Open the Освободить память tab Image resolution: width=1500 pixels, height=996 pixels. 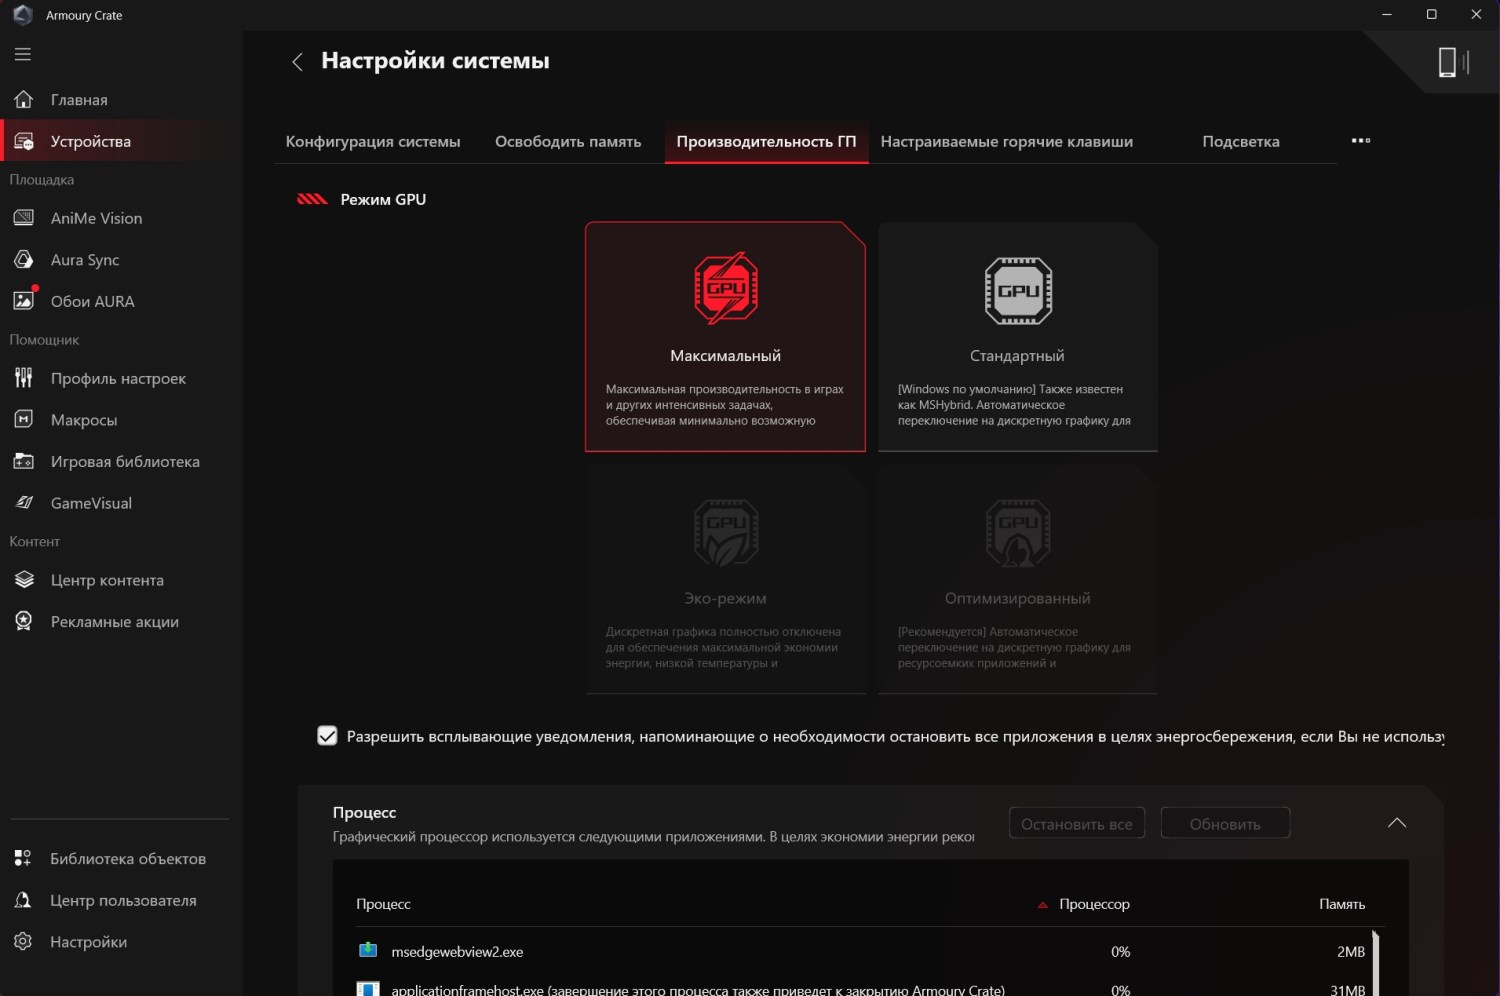[568, 142]
